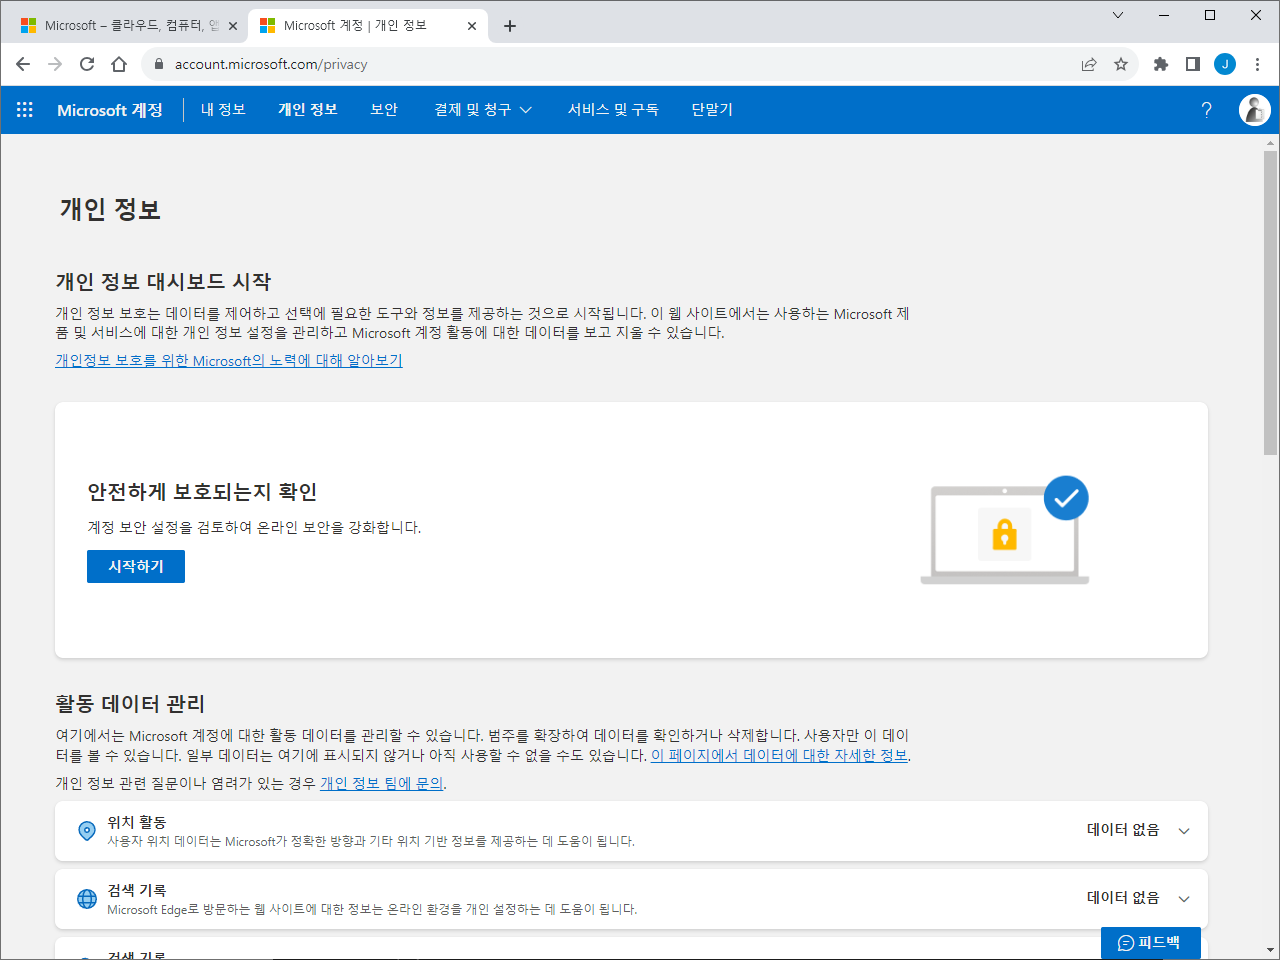The image size is (1280, 960).
Task: Click the 활동 데이터 관리 heading
Action: [x=130, y=704]
